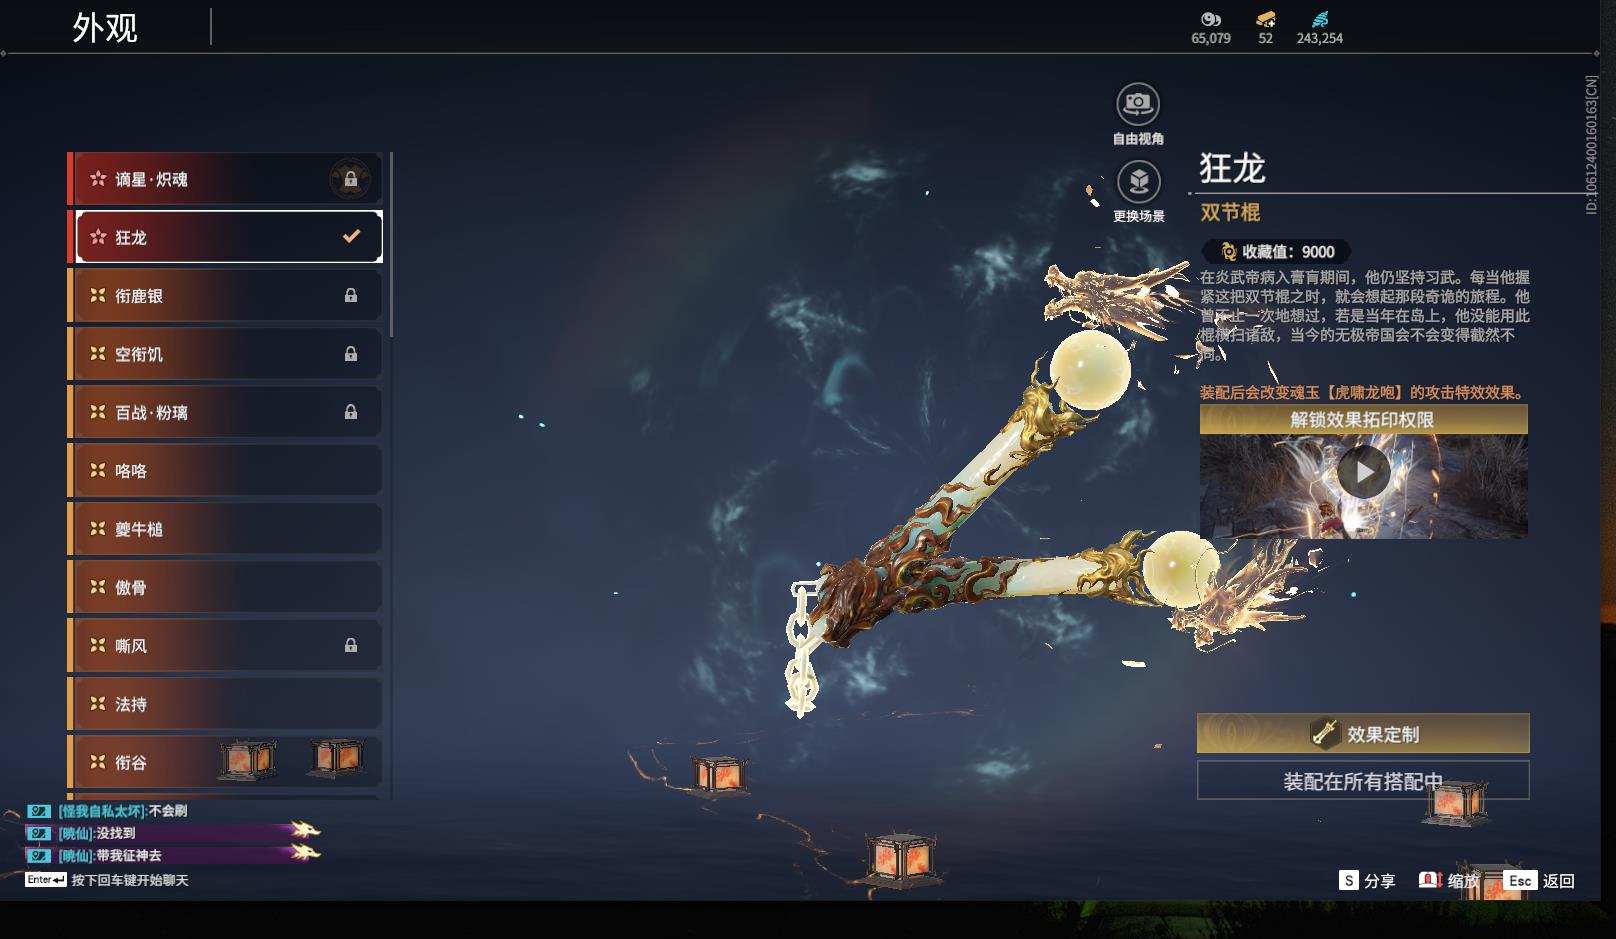Click the 外观 page title
The height and width of the screenshot is (939, 1616).
tap(105, 27)
